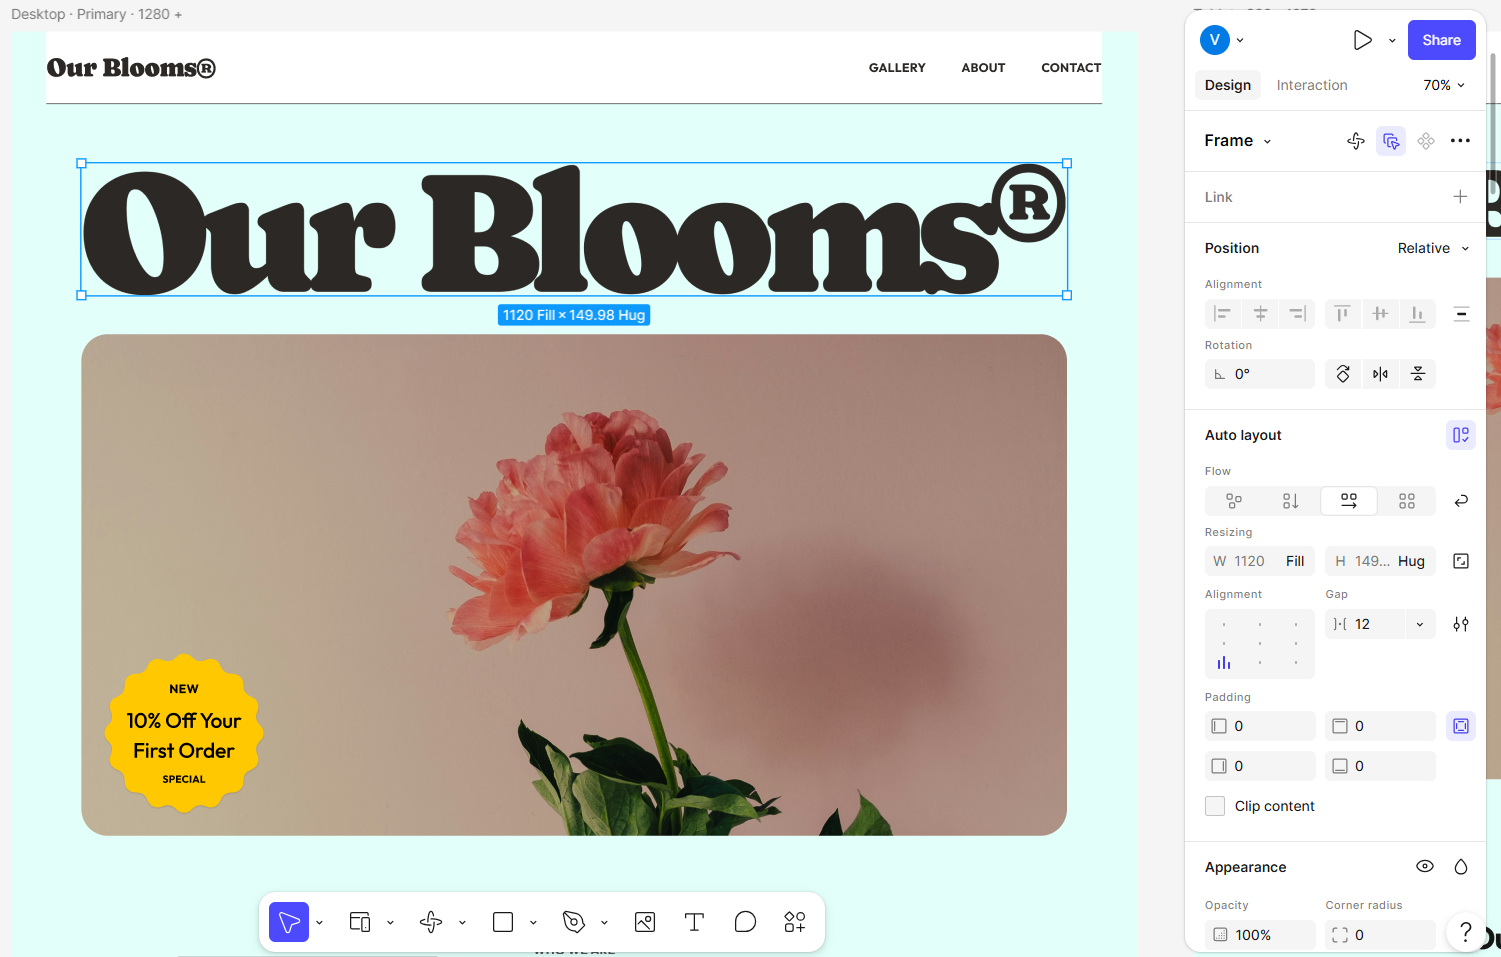The image size is (1501, 957).
Task: Expand the Rectangle tool chevron
Action: point(533,922)
